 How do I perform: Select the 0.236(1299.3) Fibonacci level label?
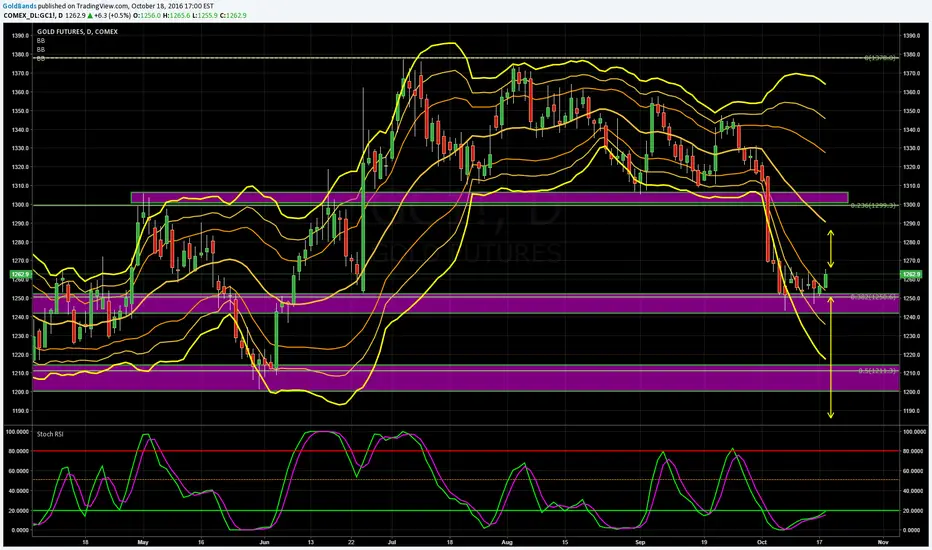pyautogui.click(x=873, y=205)
